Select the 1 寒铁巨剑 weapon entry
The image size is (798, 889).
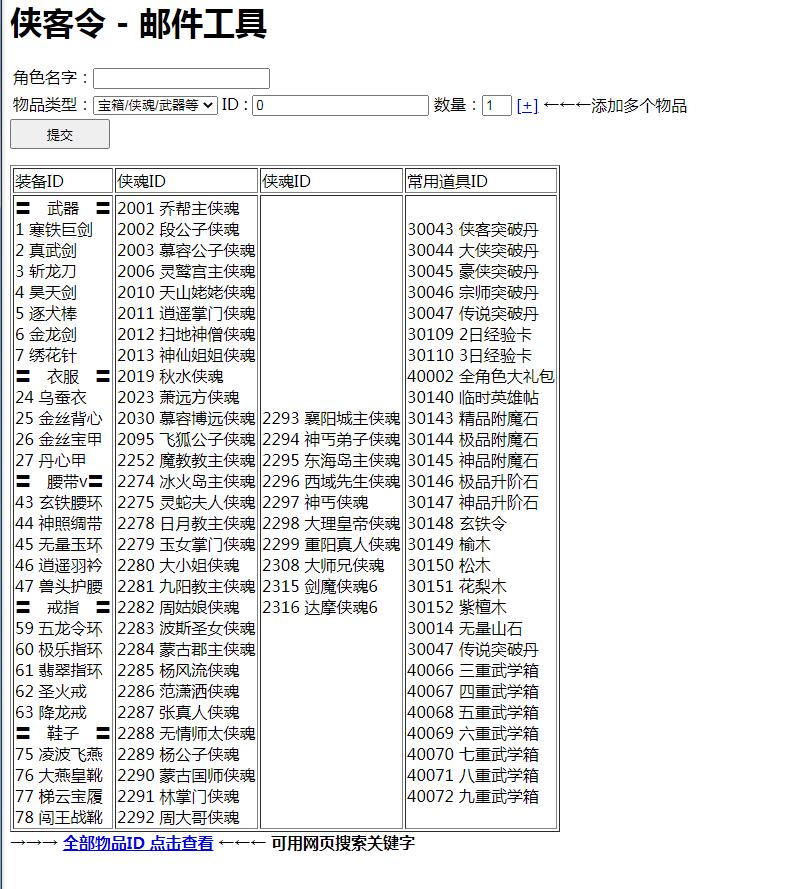[x=54, y=229]
